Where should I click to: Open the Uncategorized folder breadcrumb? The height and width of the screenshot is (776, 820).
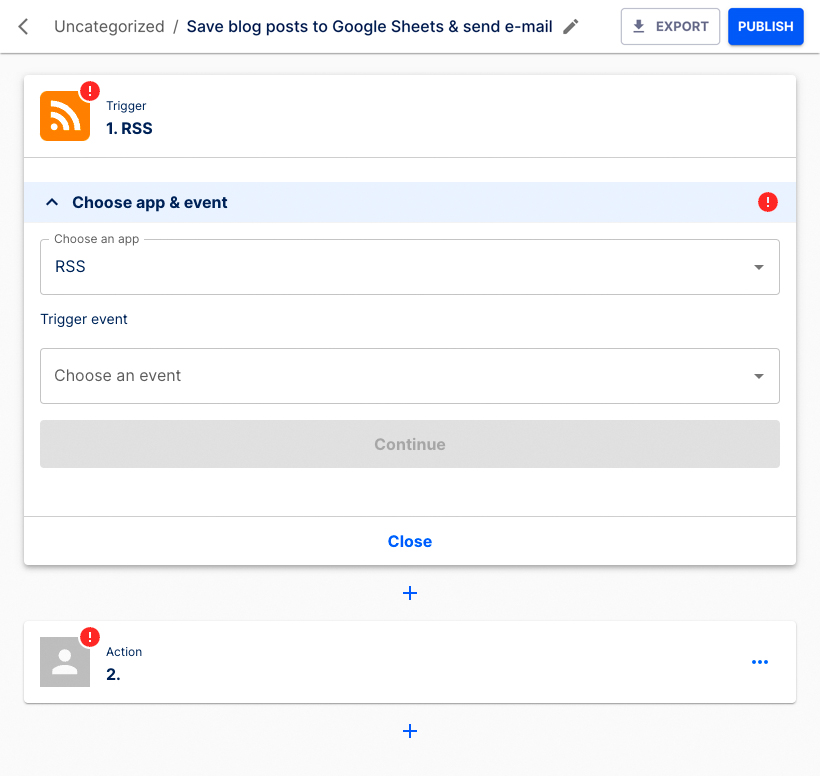[x=109, y=27]
